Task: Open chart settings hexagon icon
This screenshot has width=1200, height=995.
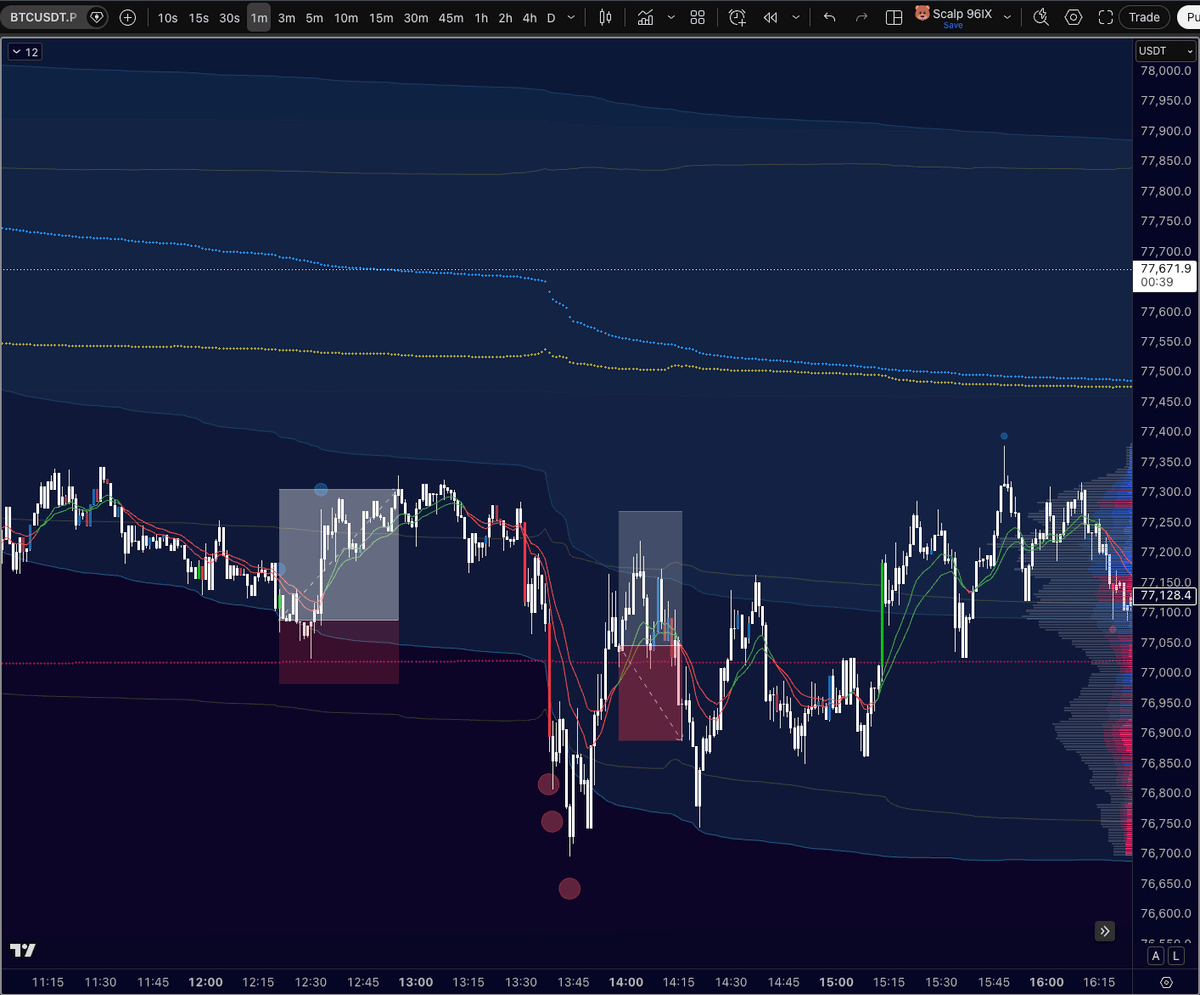Action: (1073, 17)
